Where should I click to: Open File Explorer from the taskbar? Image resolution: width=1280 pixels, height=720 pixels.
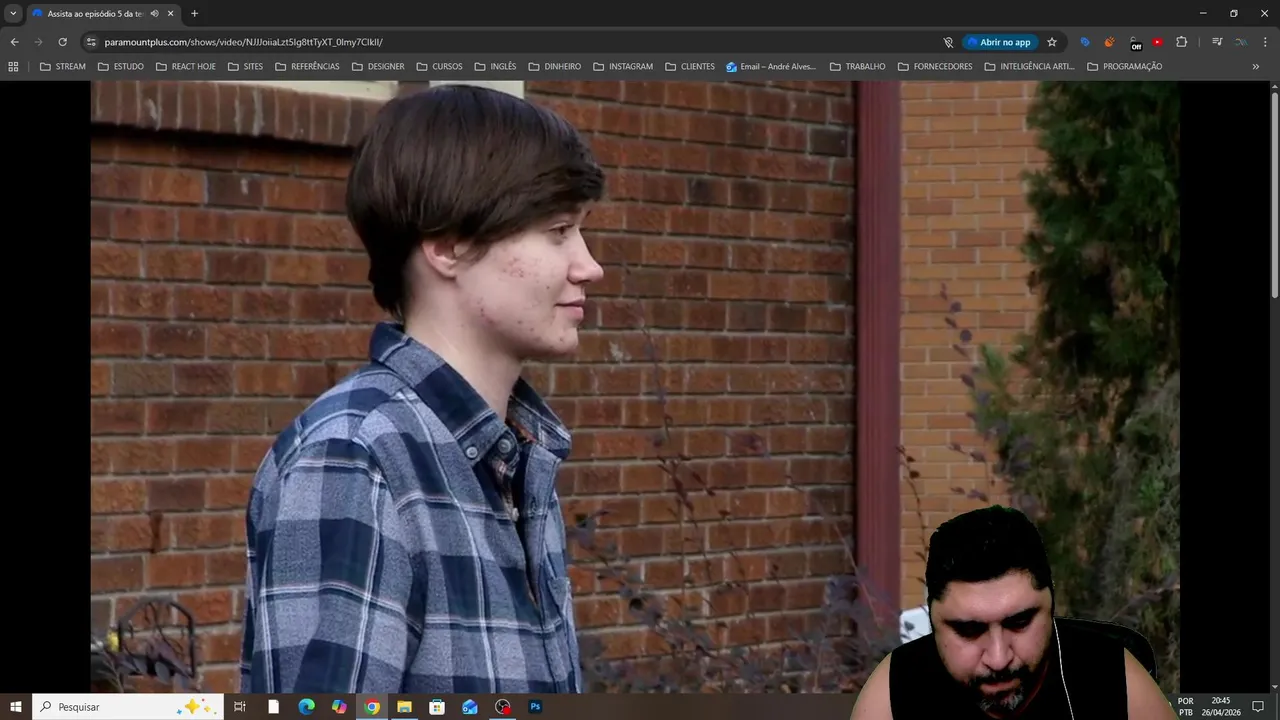click(404, 707)
